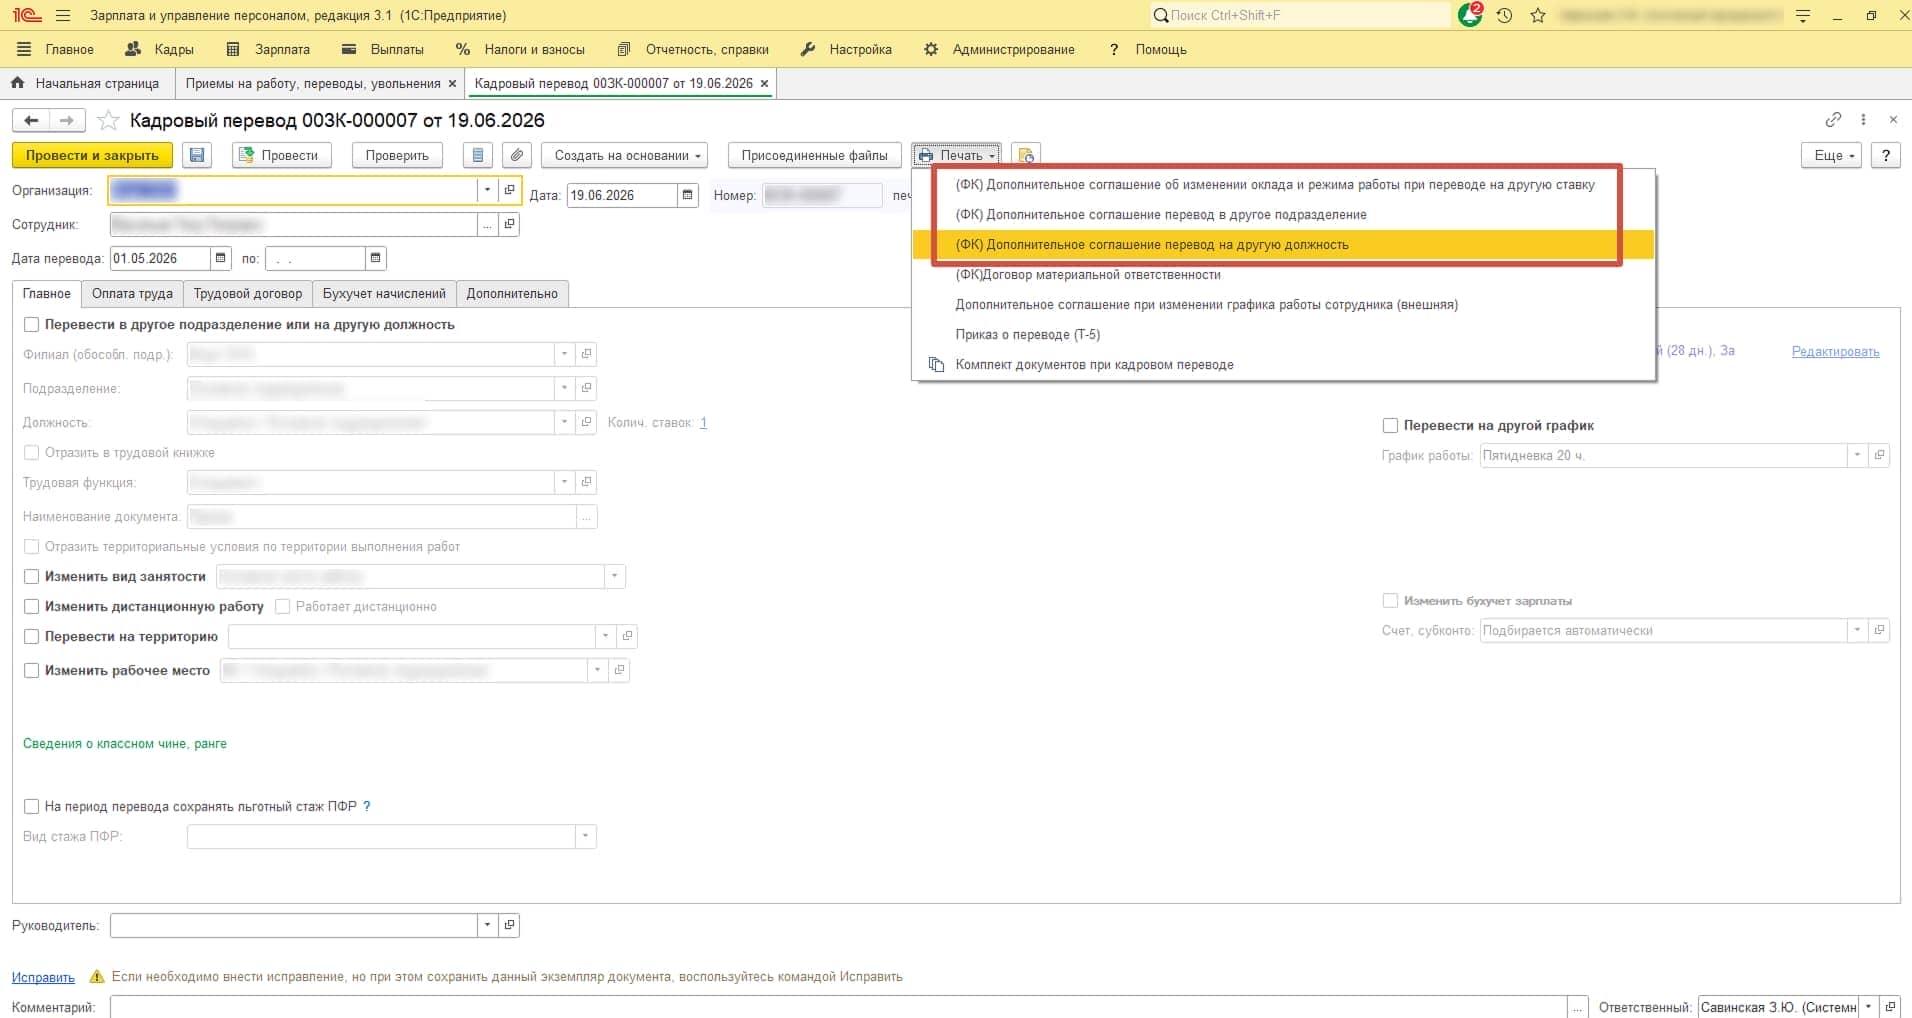This screenshot has width=1912, height=1018.
Task: Open the Сотрудник record with its open icon
Action: pyautogui.click(x=509, y=224)
